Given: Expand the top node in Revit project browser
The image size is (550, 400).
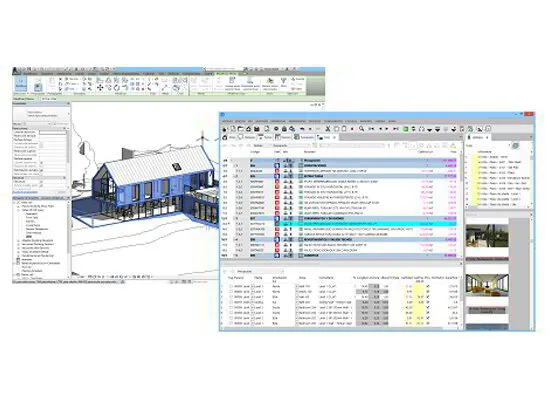Looking at the screenshot, I should tap(15, 202).
